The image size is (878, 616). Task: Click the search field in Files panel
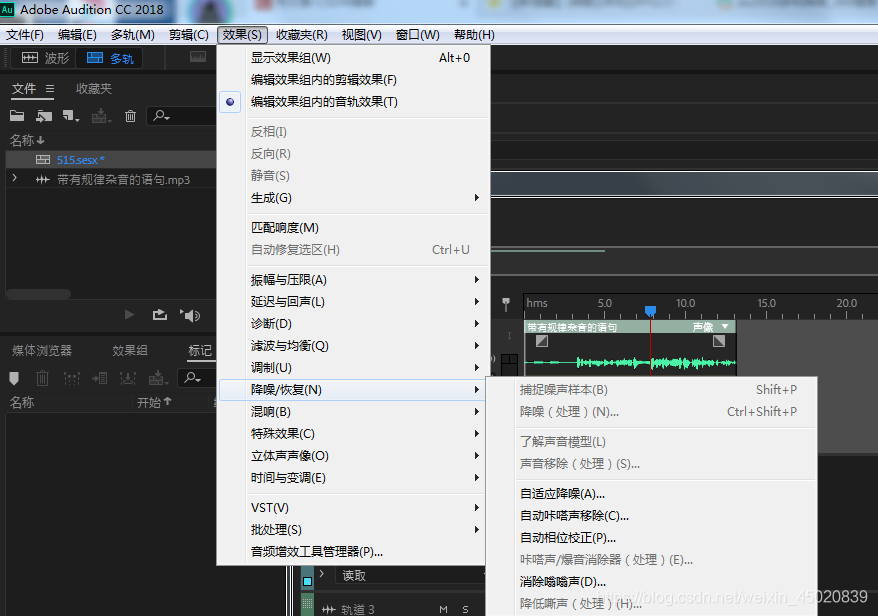[x=181, y=116]
